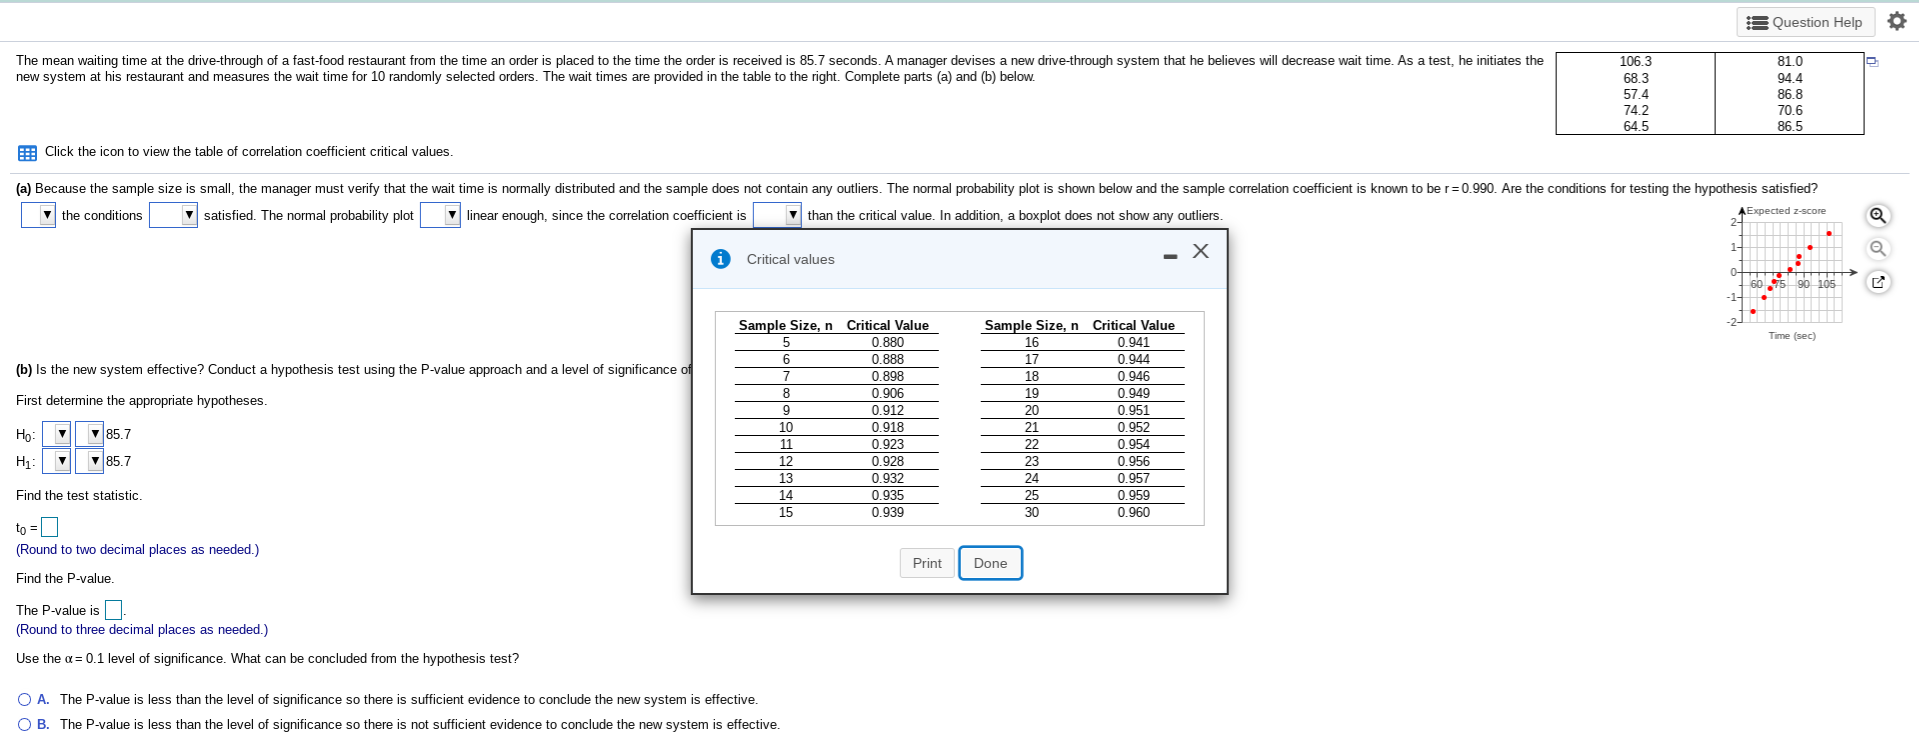
Task: Open the settings gear icon
Action: (1897, 21)
